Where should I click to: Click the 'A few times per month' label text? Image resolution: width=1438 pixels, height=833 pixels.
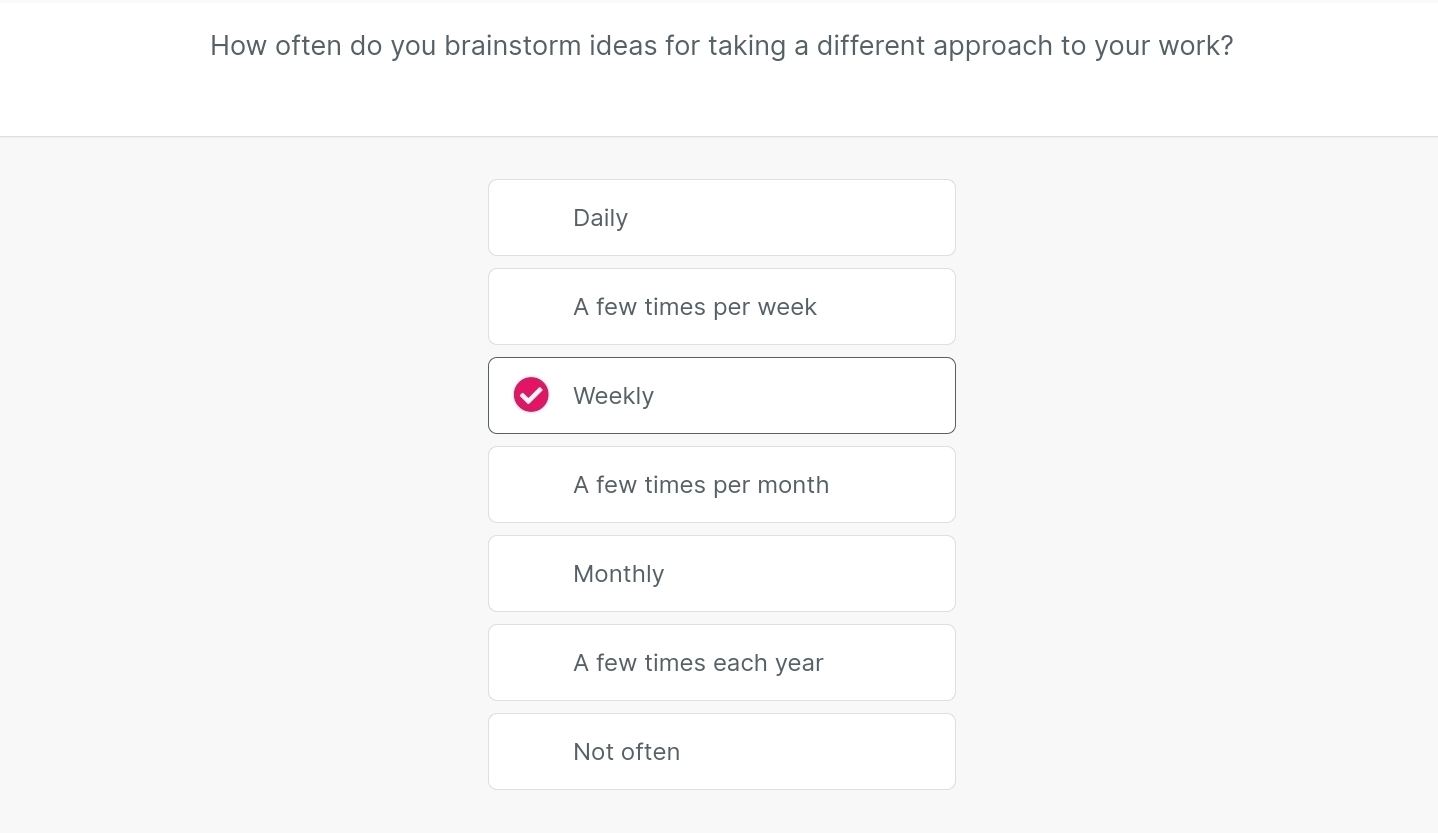[x=700, y=485]
